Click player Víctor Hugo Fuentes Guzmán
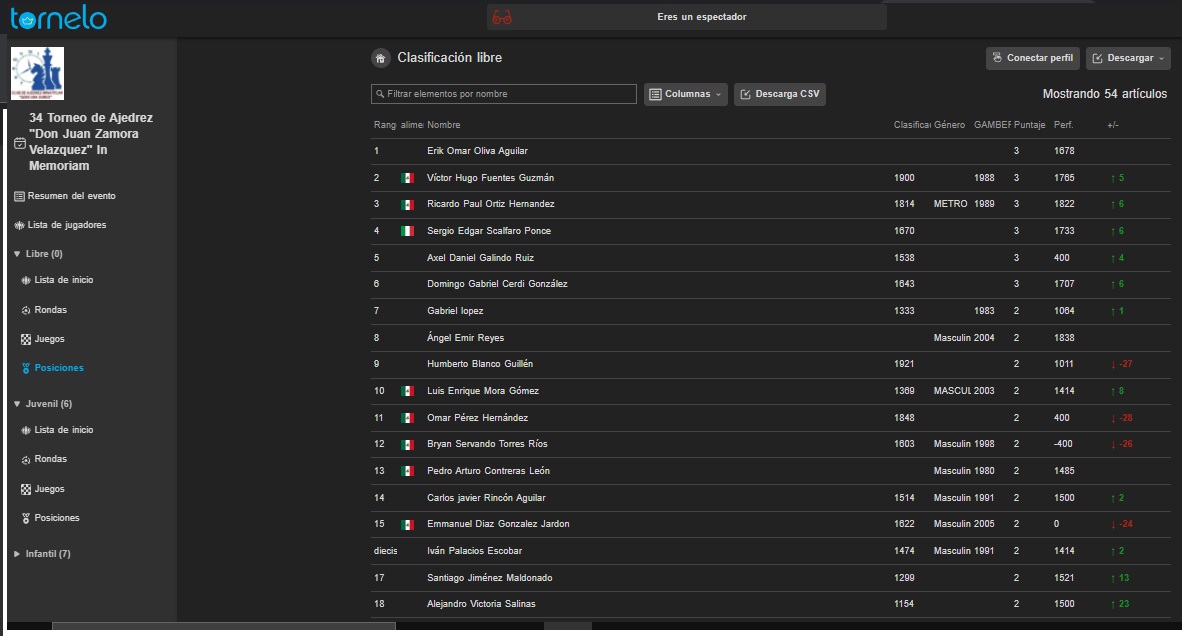The image size is (1182, 636). pos(490,178)
